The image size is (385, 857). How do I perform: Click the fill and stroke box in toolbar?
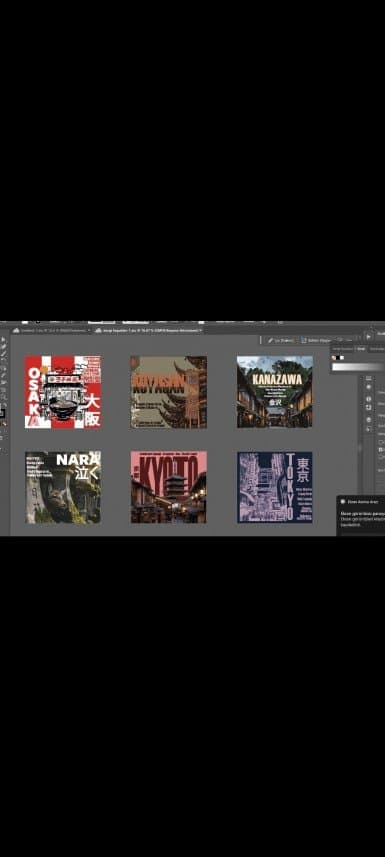(3, 414)
